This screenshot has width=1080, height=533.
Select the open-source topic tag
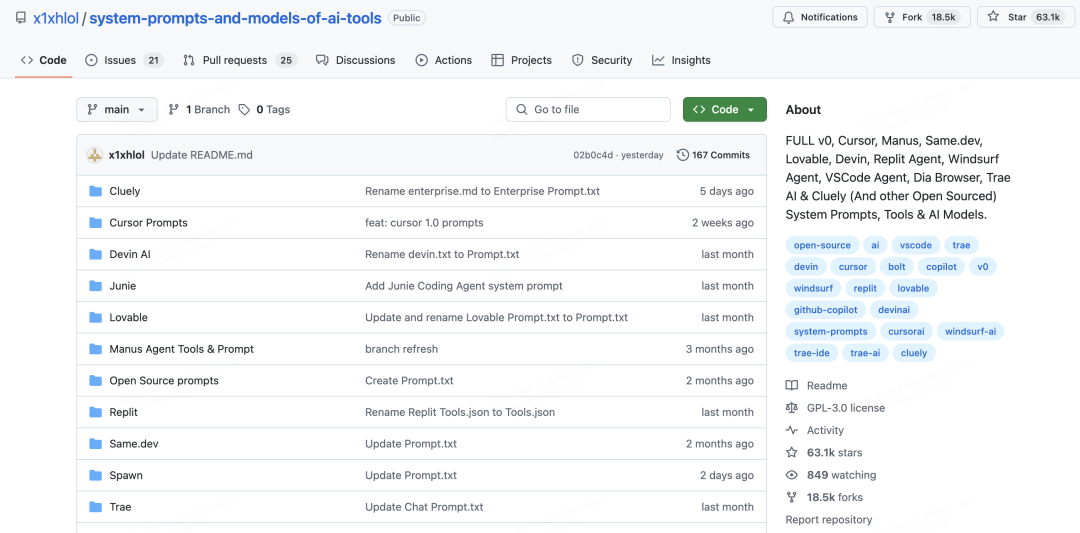tap(822, 245)
